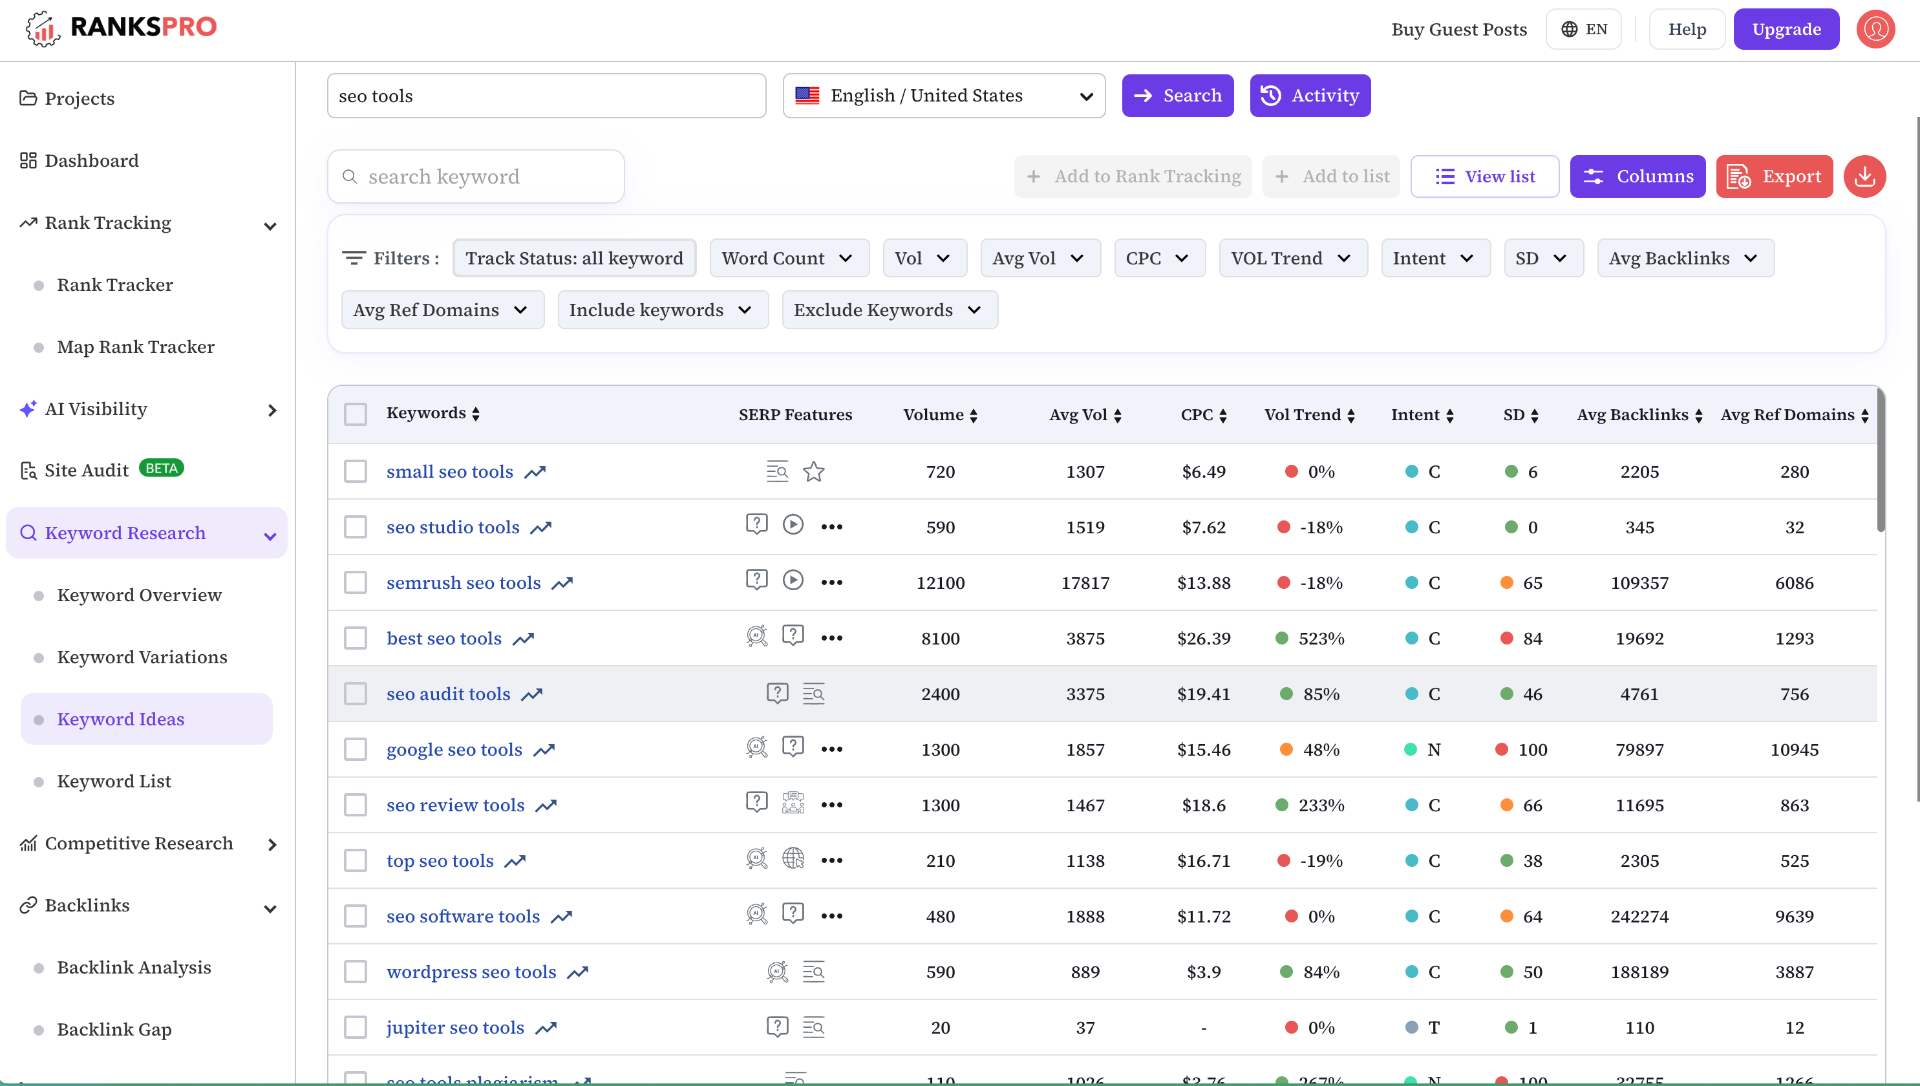Click the View list button
Image resolution: width=1920 pixels, height=1086 pixels.
1485,176
